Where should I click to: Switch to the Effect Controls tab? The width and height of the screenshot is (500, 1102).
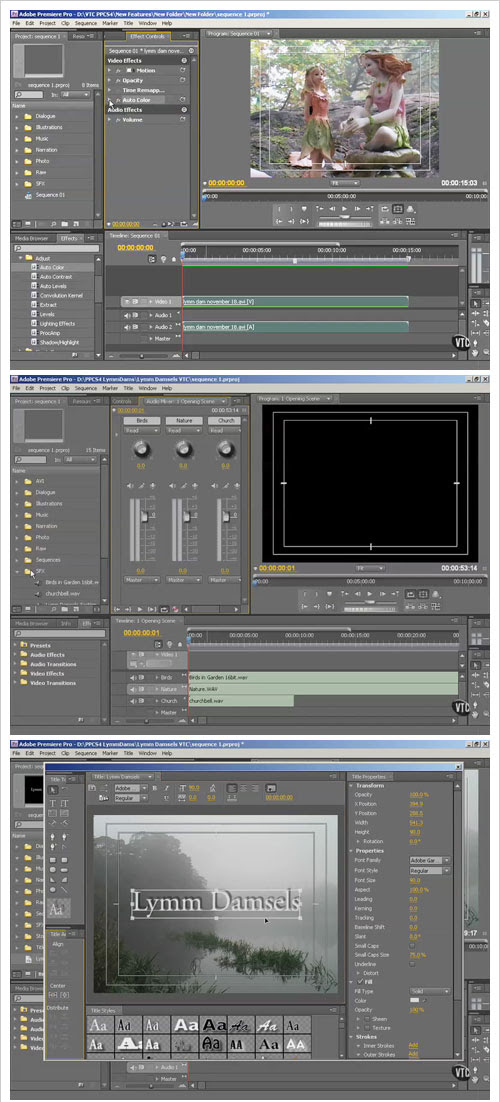coord(148,35)
